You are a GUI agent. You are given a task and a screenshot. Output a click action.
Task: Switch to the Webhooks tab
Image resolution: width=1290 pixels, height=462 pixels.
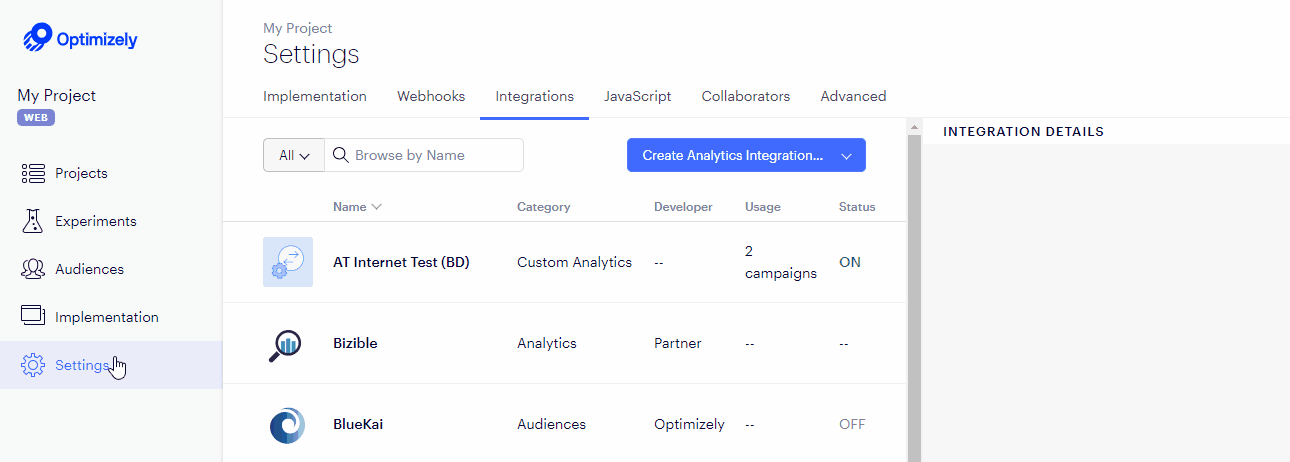431,97
